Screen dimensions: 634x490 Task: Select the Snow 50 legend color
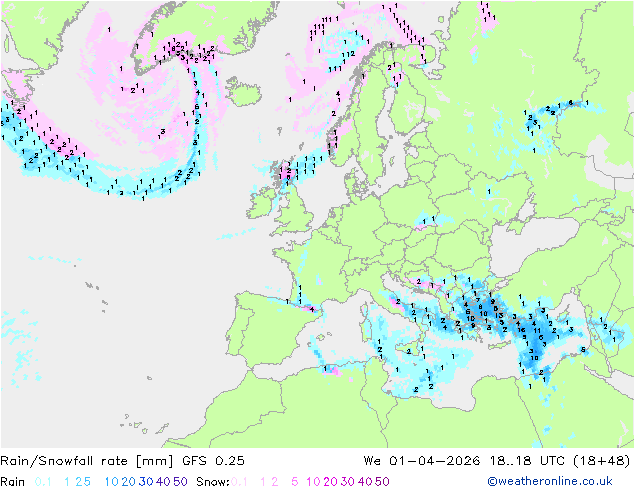383,482
